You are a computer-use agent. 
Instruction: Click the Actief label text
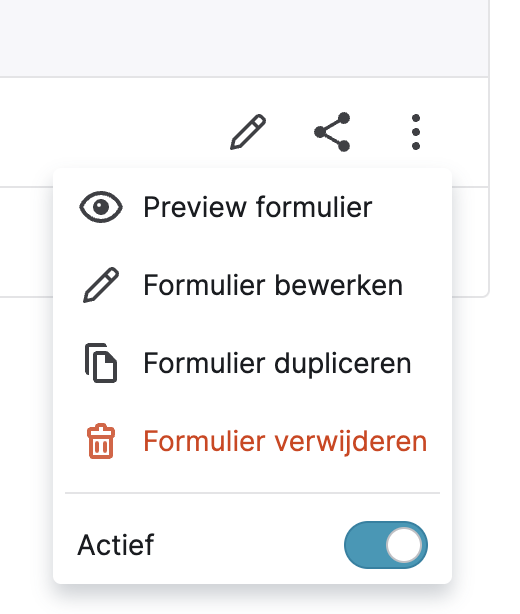tap(116, 545)
